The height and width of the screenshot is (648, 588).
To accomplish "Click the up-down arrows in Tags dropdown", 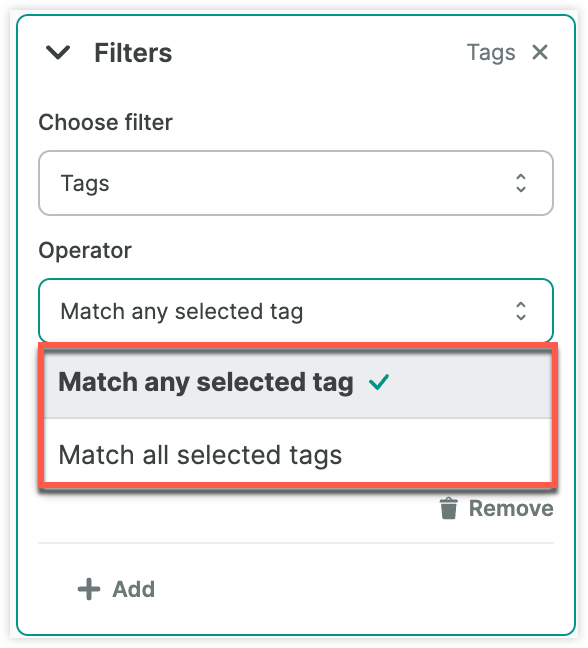I will 521,183.
